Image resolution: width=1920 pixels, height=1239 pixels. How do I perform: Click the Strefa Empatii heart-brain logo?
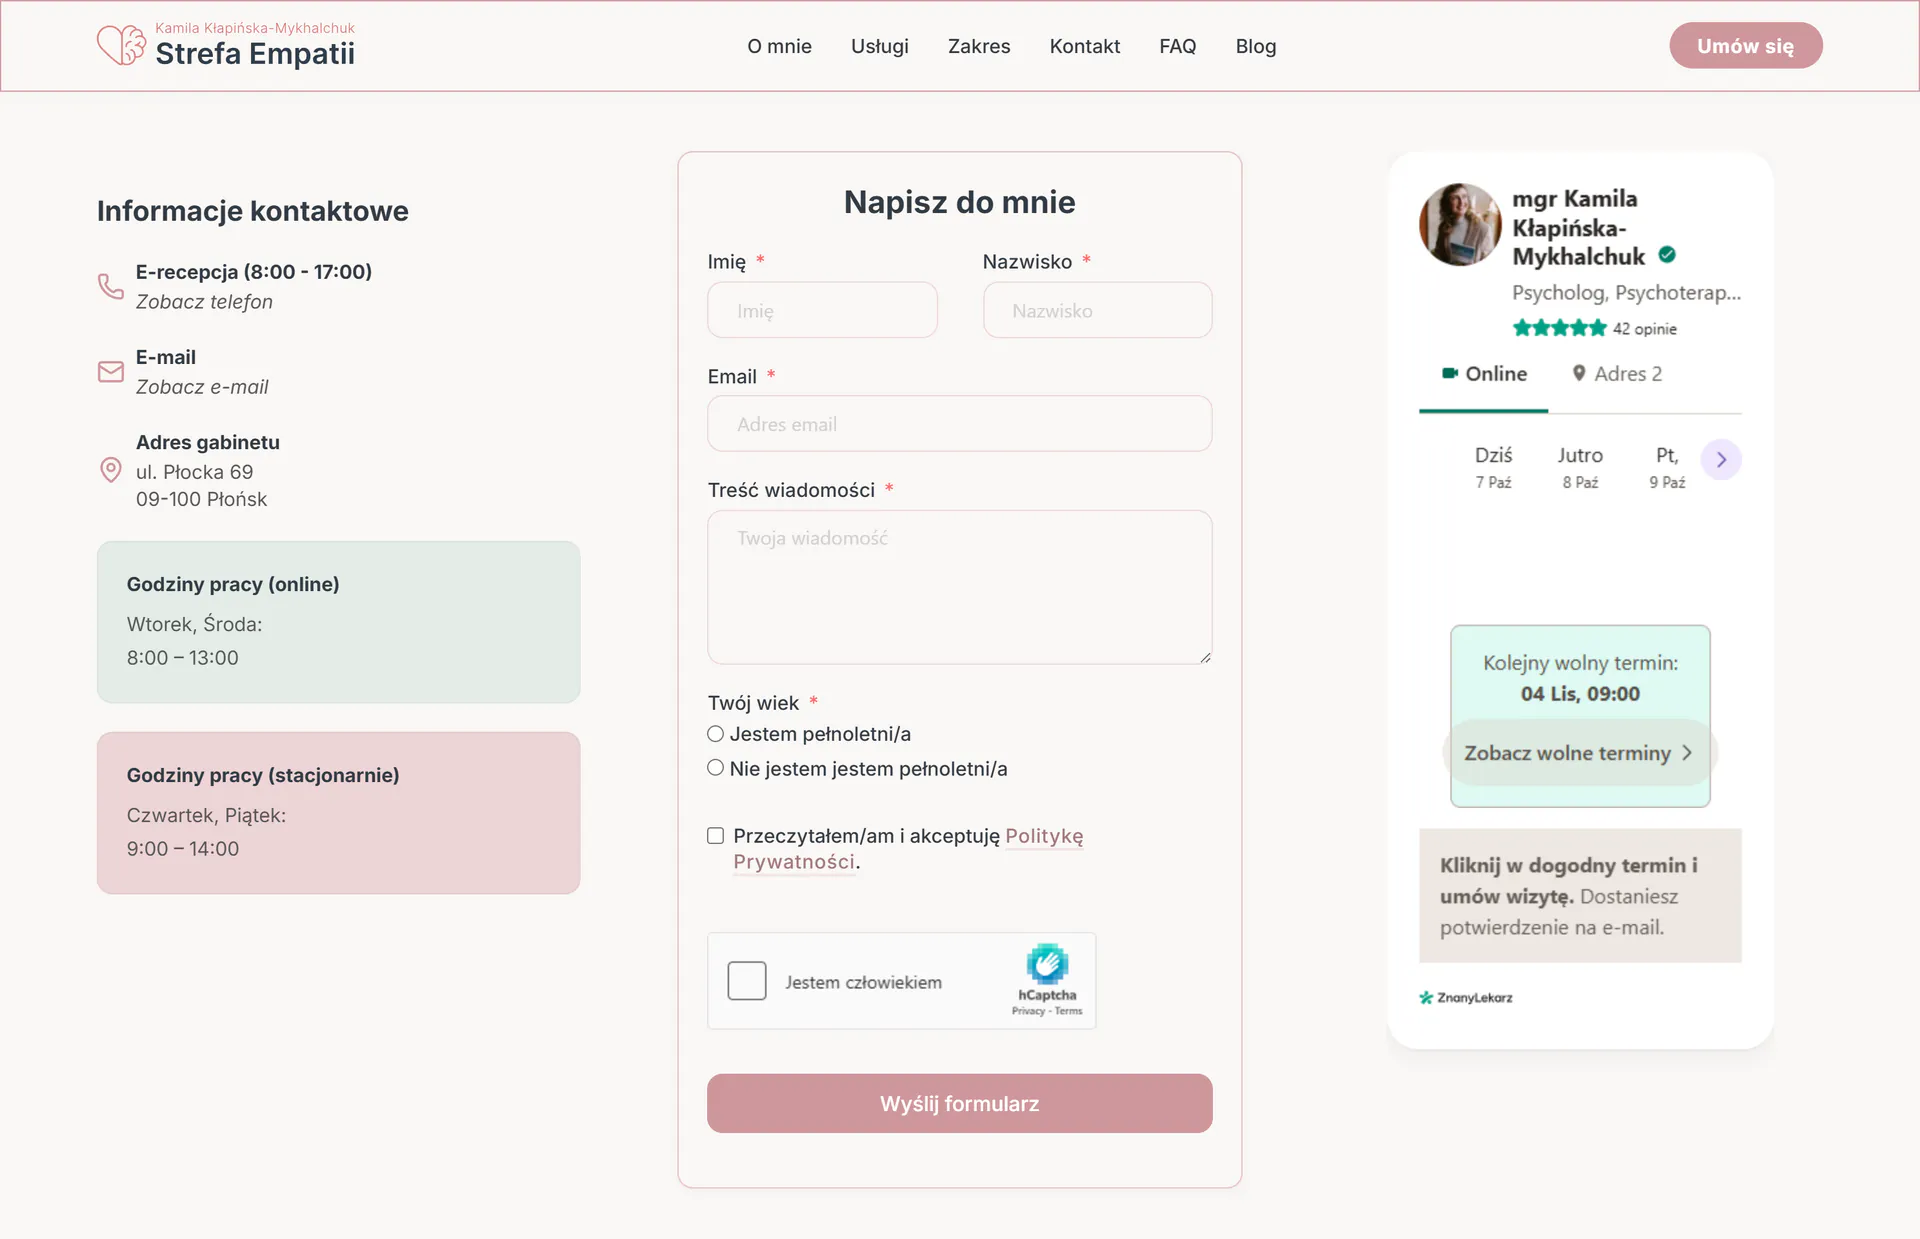pyautogui.click(x=121, y=45)
